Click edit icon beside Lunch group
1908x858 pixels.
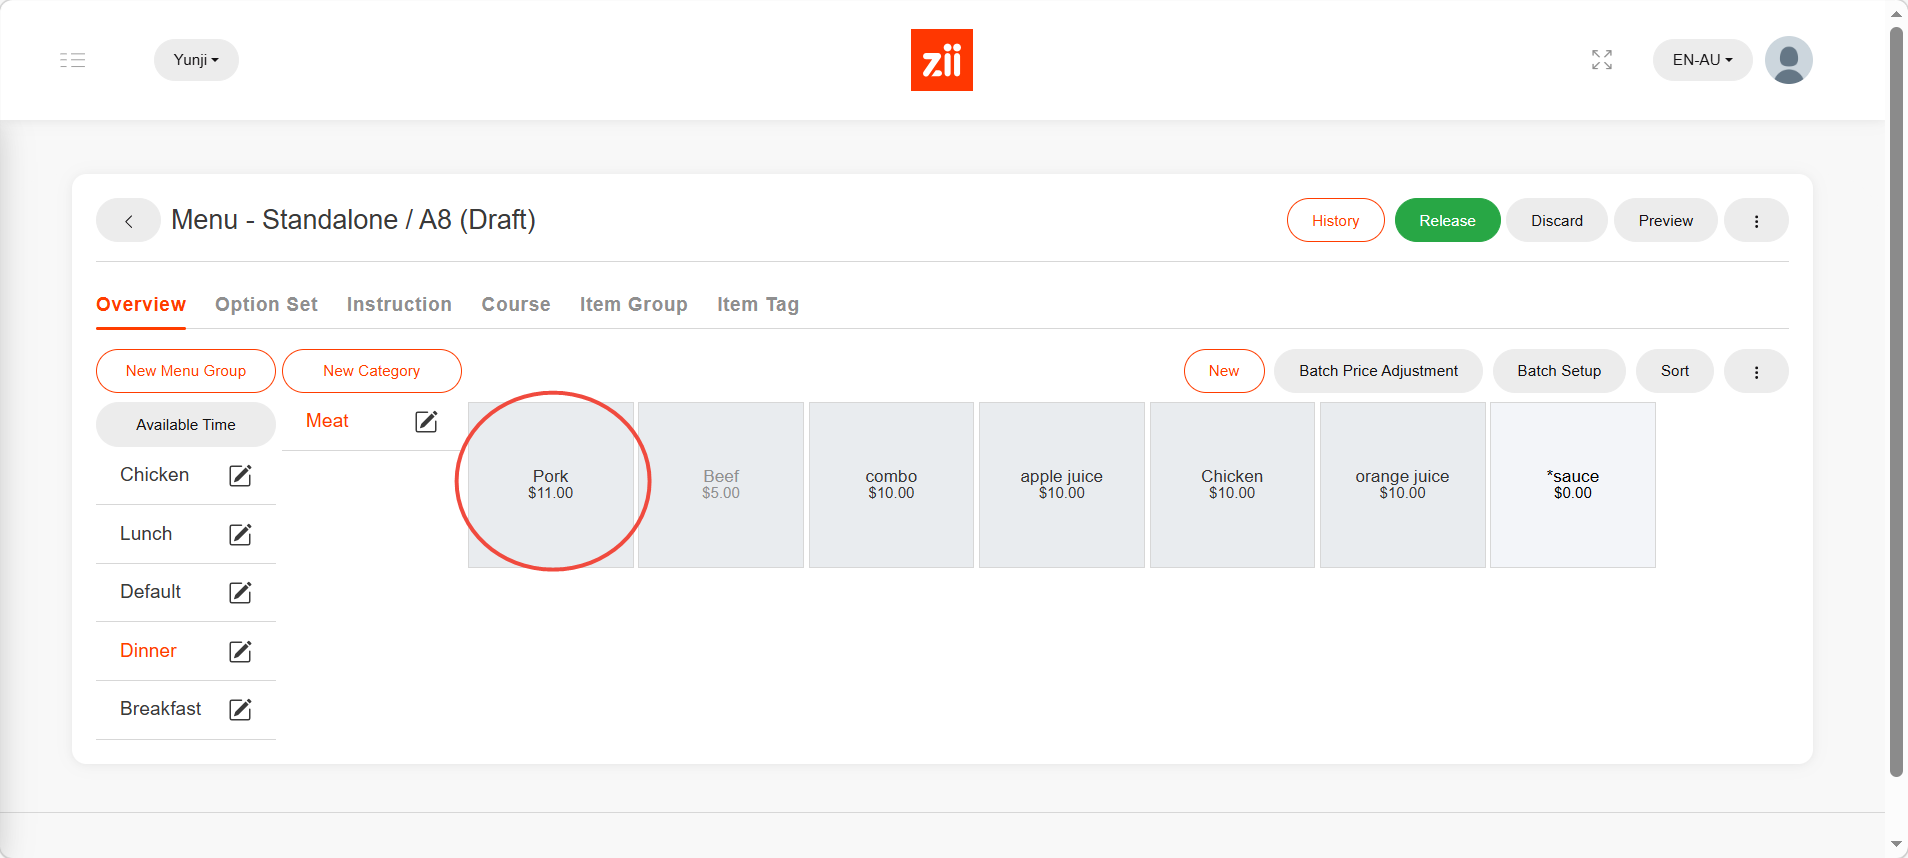(240, 535)
